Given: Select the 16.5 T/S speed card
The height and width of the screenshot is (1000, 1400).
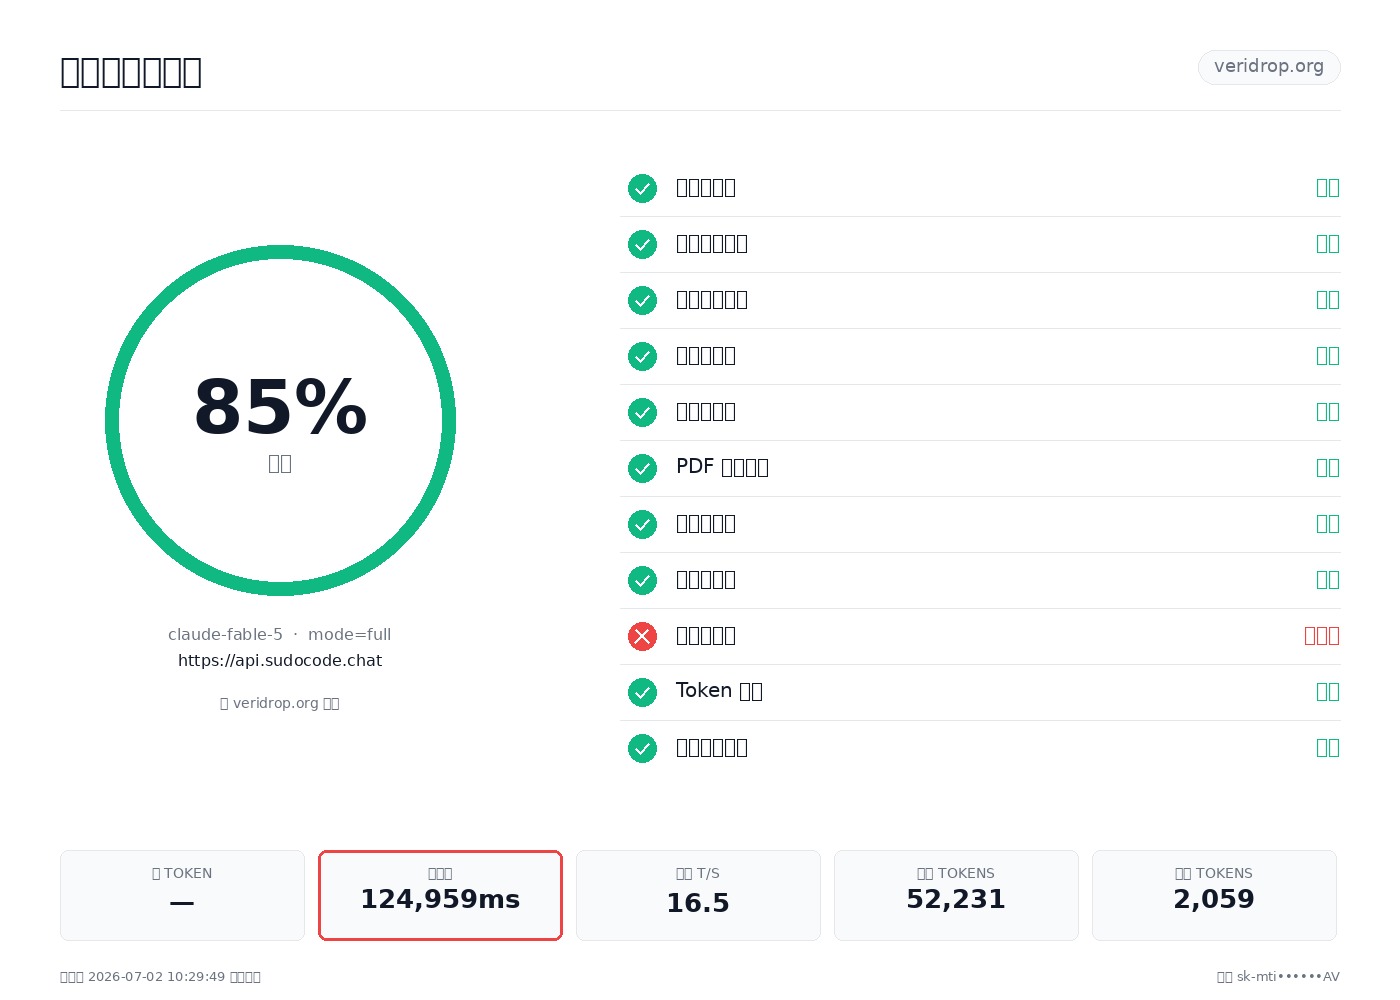Looking at the screenshot, I should pos(698,895).
